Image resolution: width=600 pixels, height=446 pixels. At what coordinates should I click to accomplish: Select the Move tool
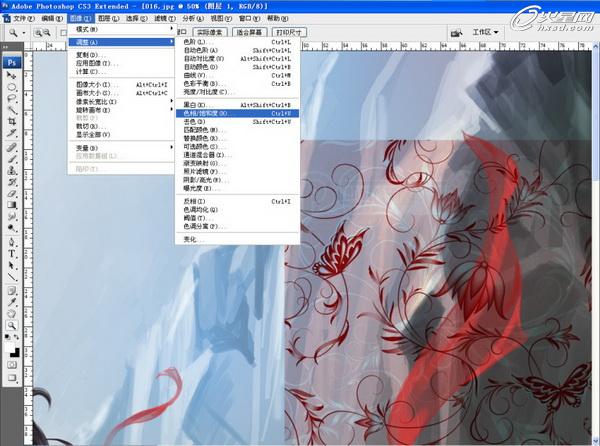click(11, 76)
